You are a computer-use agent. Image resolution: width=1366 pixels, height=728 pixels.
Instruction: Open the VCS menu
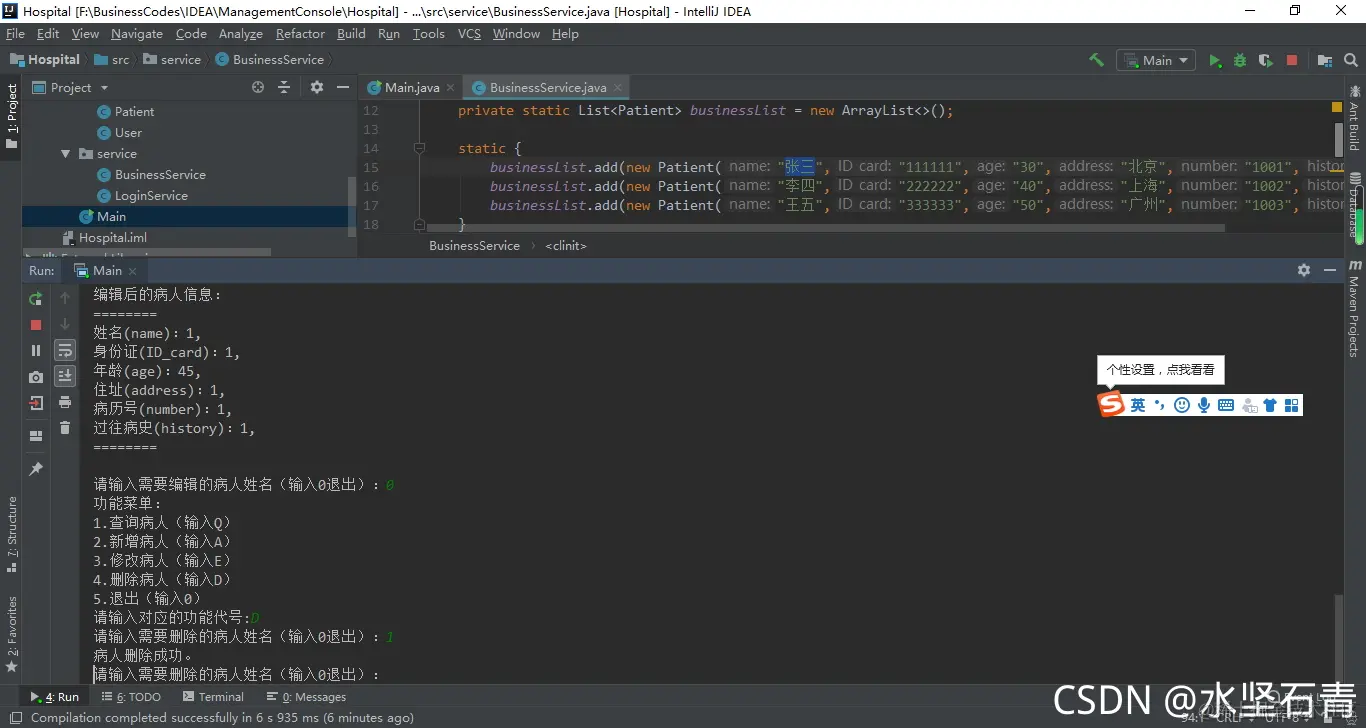click(469, 33)
